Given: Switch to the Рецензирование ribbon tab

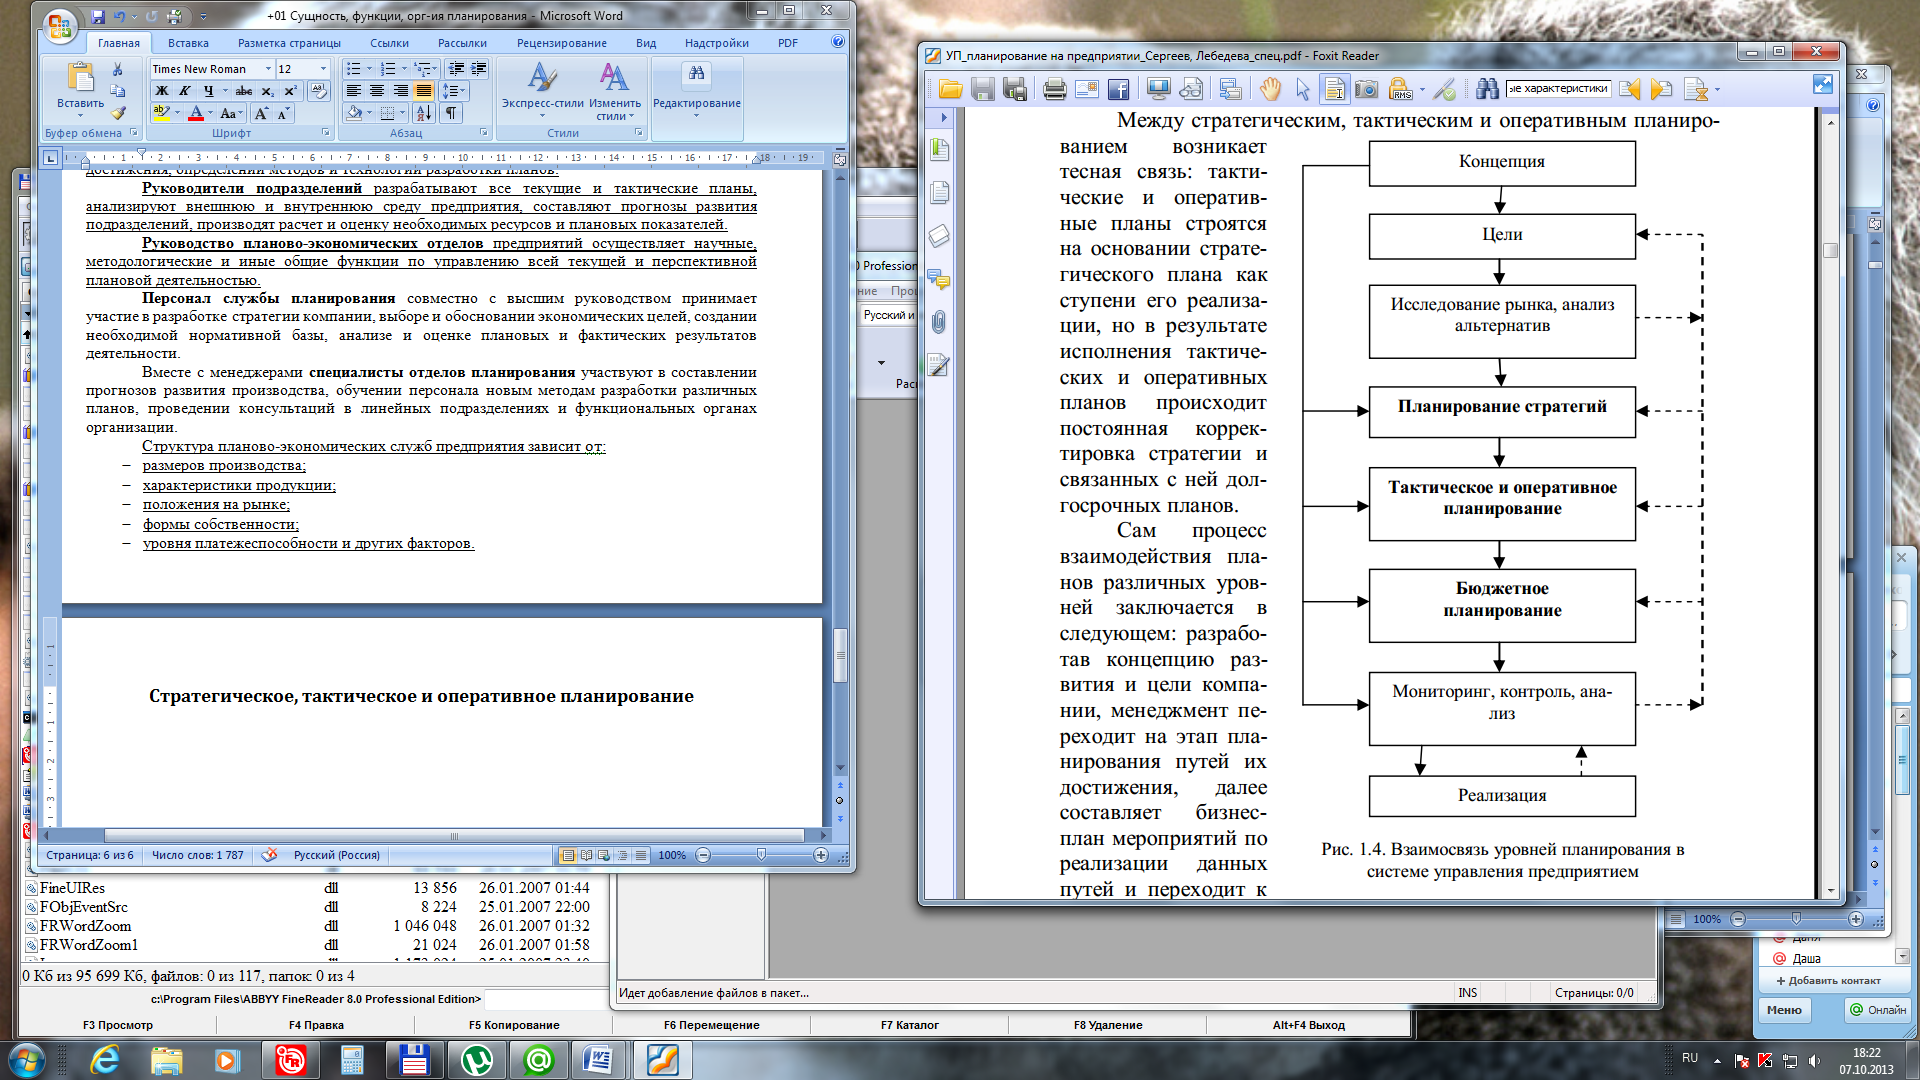Looking at the screenshot, I should click(x=561, y=43).
